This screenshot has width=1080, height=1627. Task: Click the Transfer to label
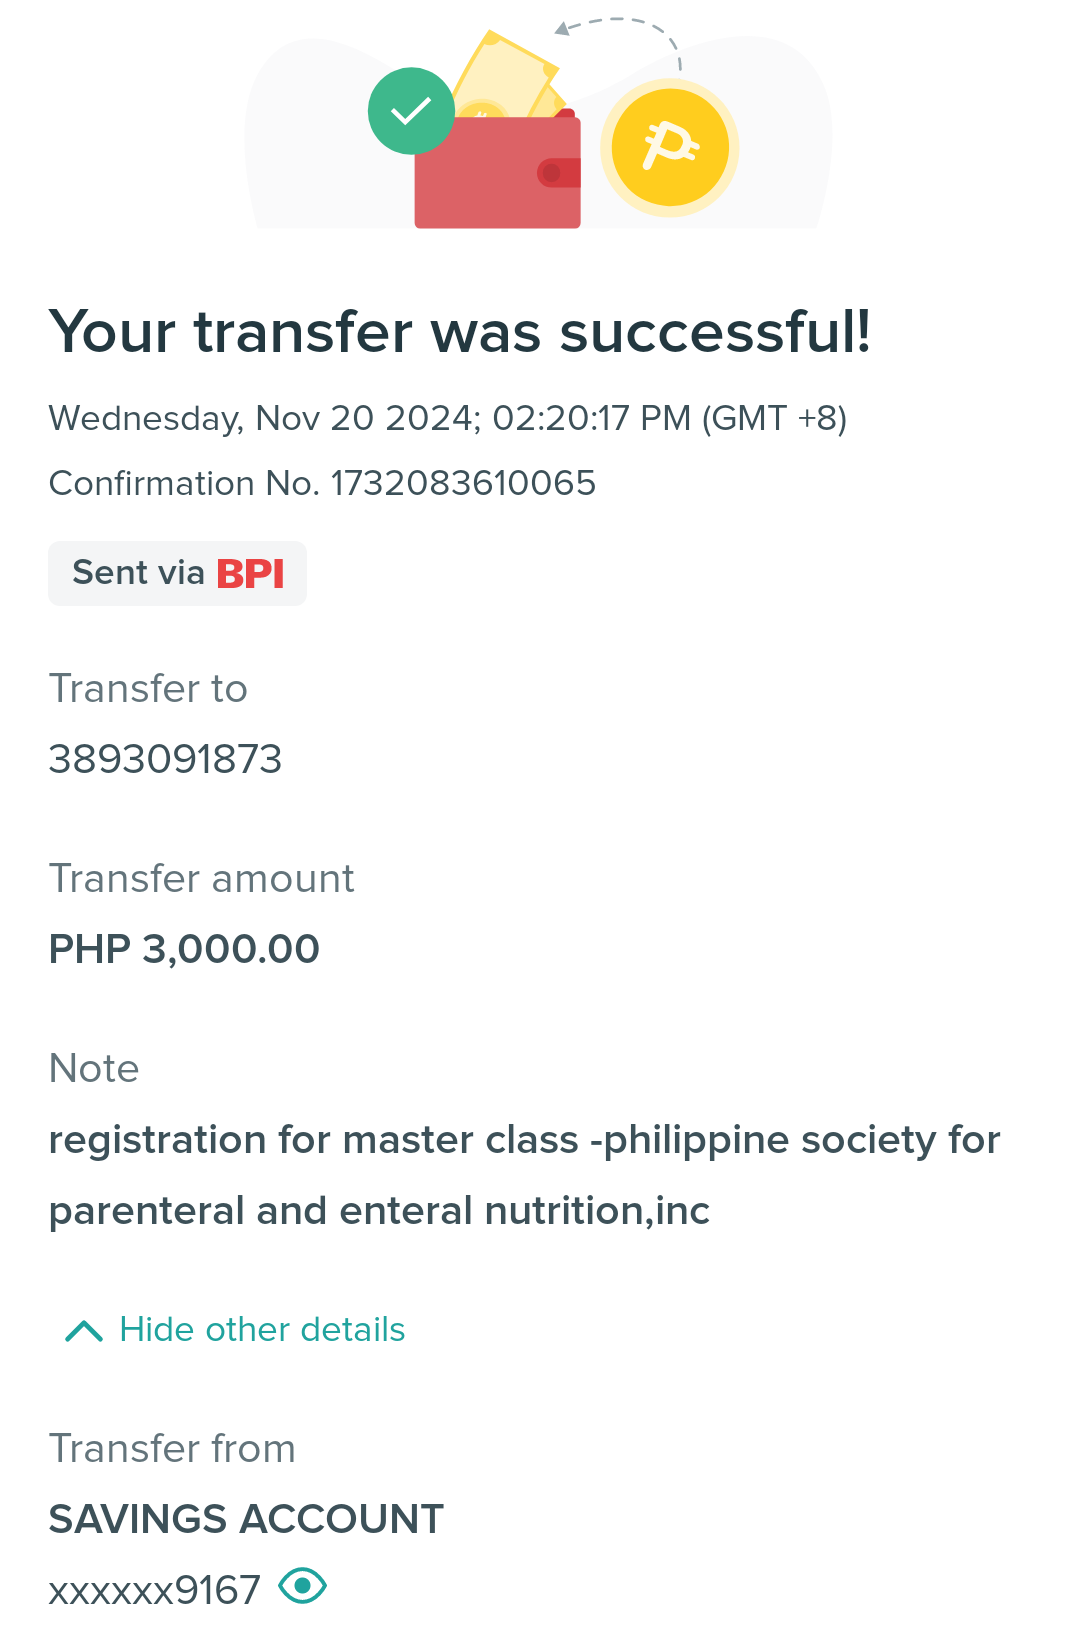tap(148, 689)
